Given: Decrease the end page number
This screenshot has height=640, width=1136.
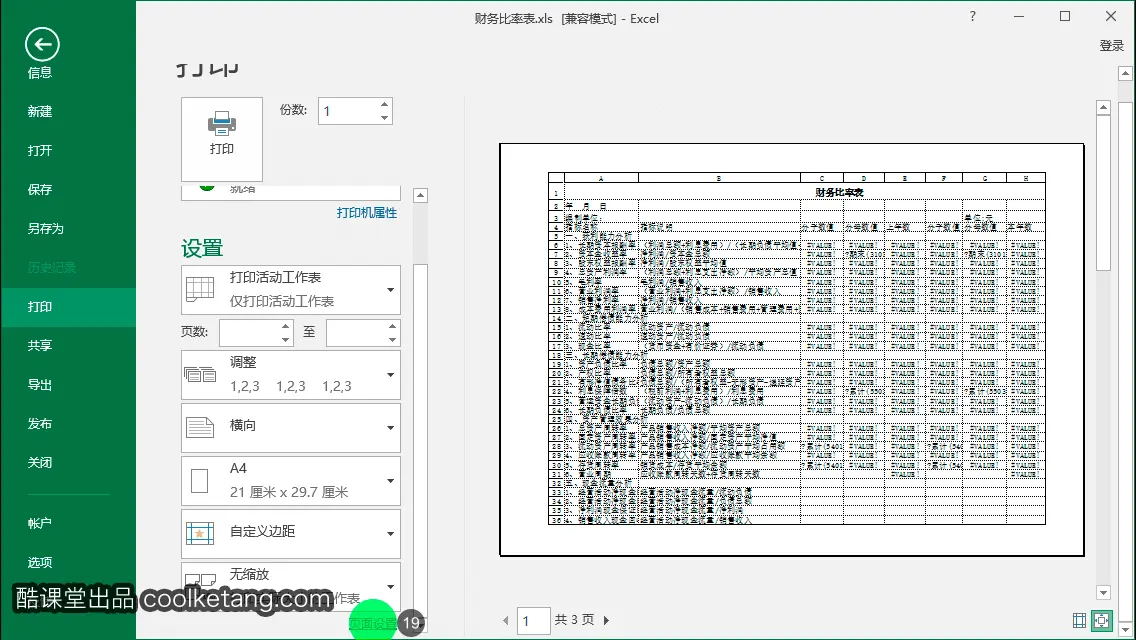Looking at the screenshot, I should (393, 339).
